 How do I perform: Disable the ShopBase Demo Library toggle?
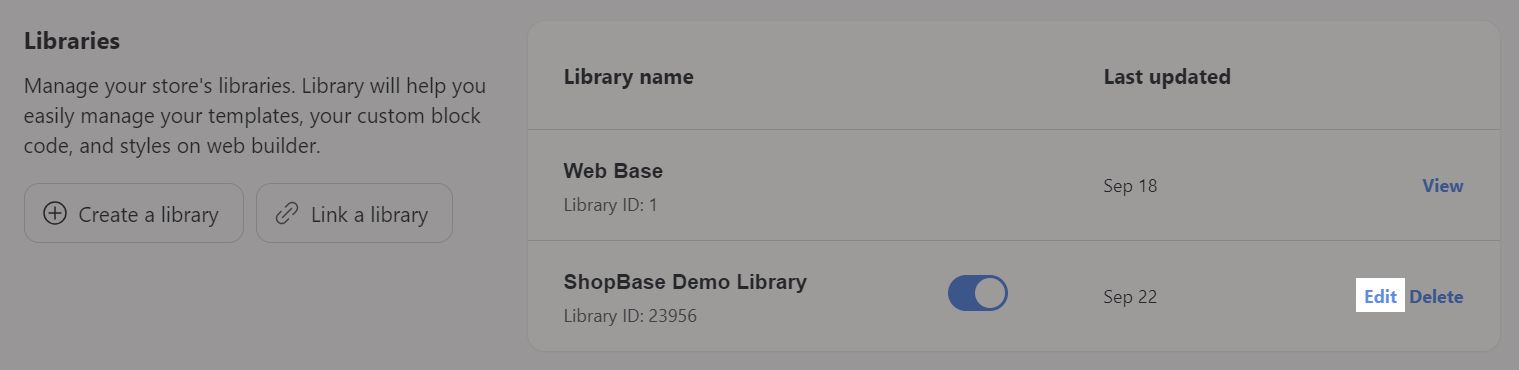(977, 294)
